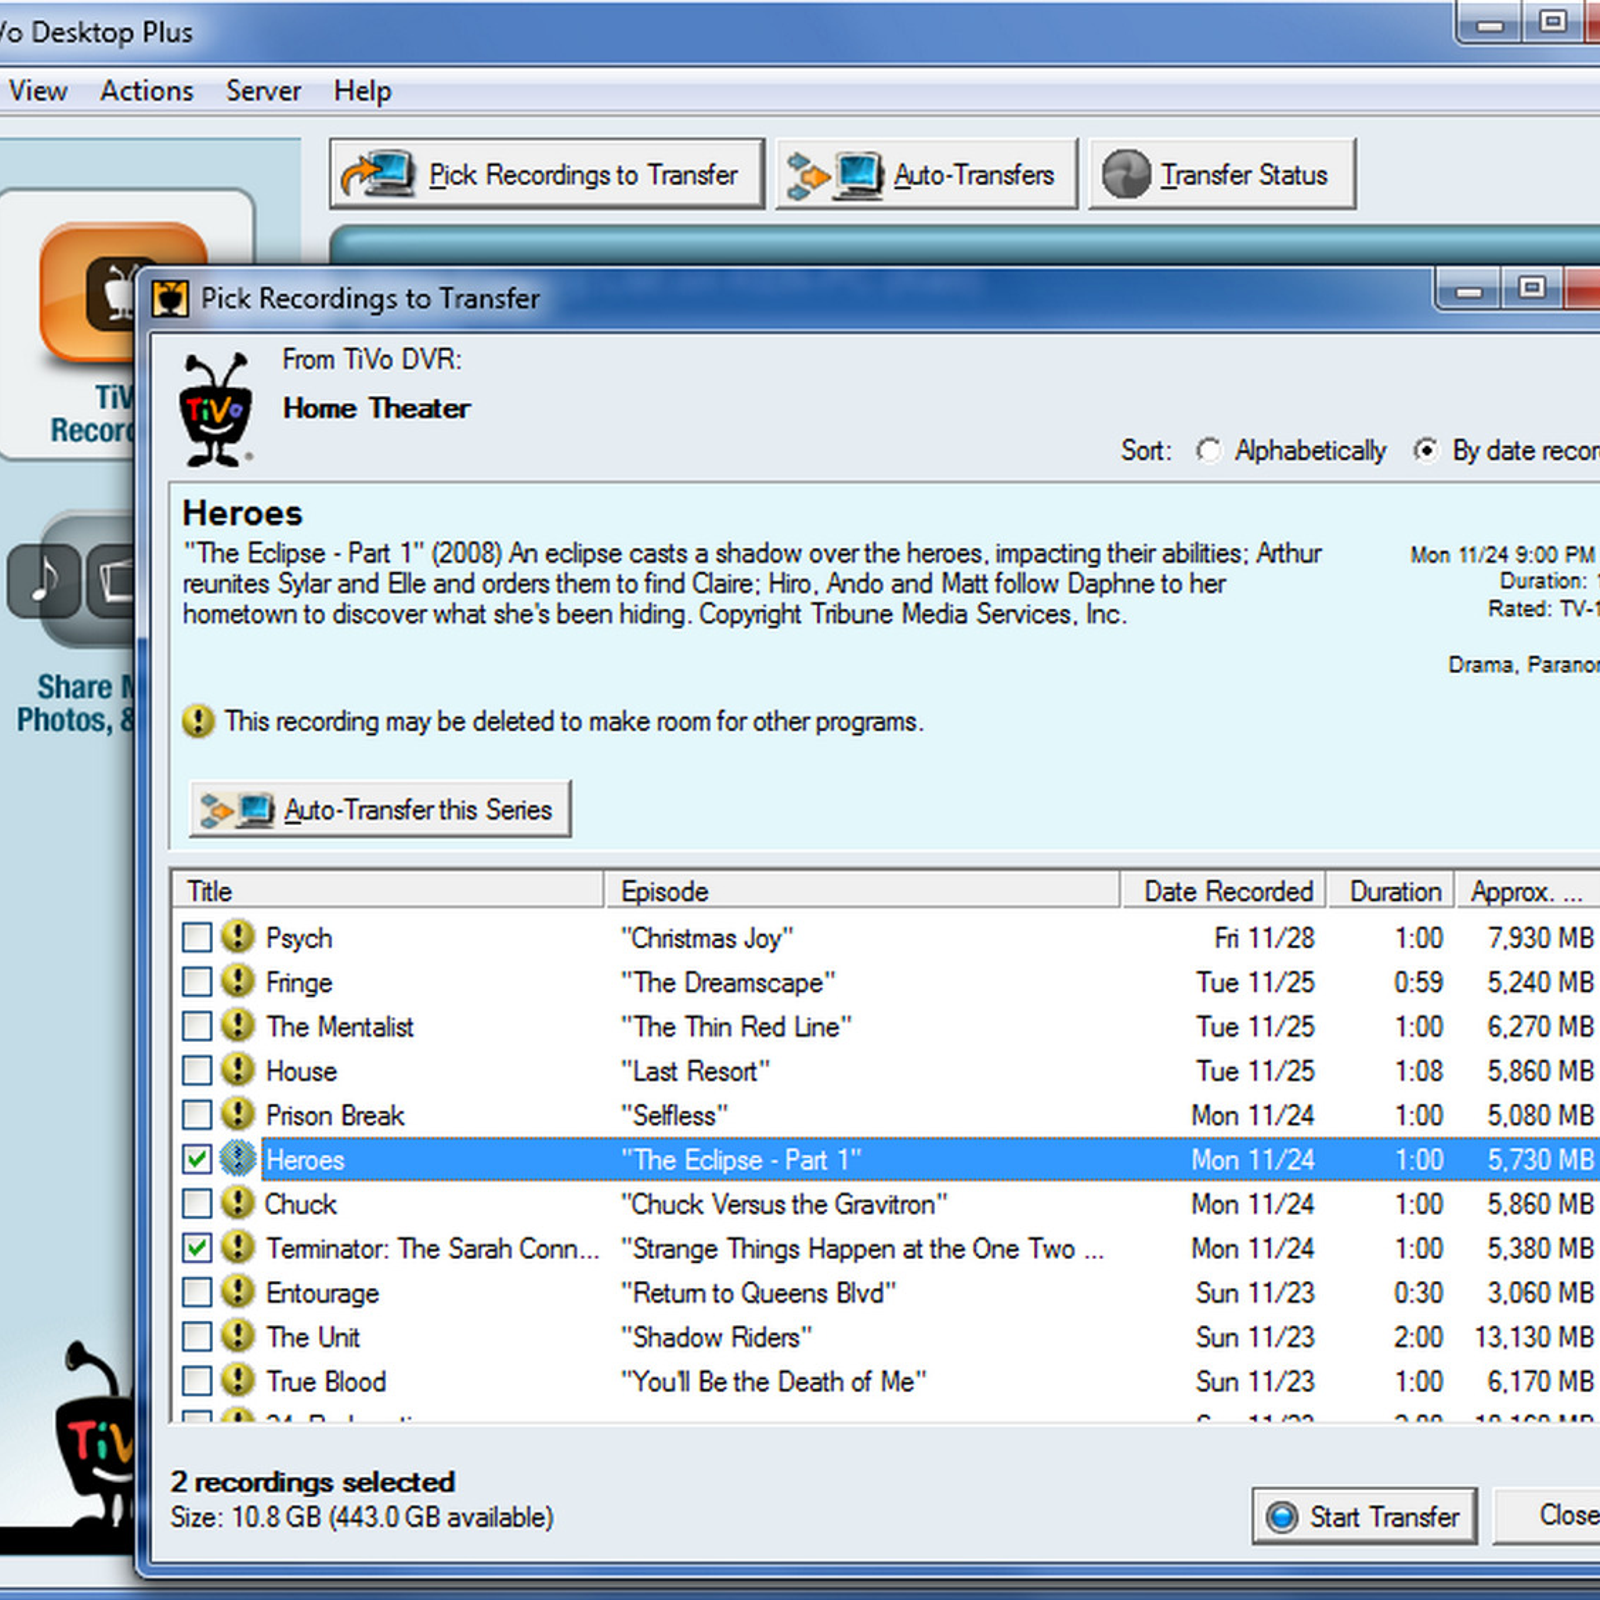This screenshot has width=1600, height=1600.
Task: Open the Help menu
Action: [x=362, y=91]
